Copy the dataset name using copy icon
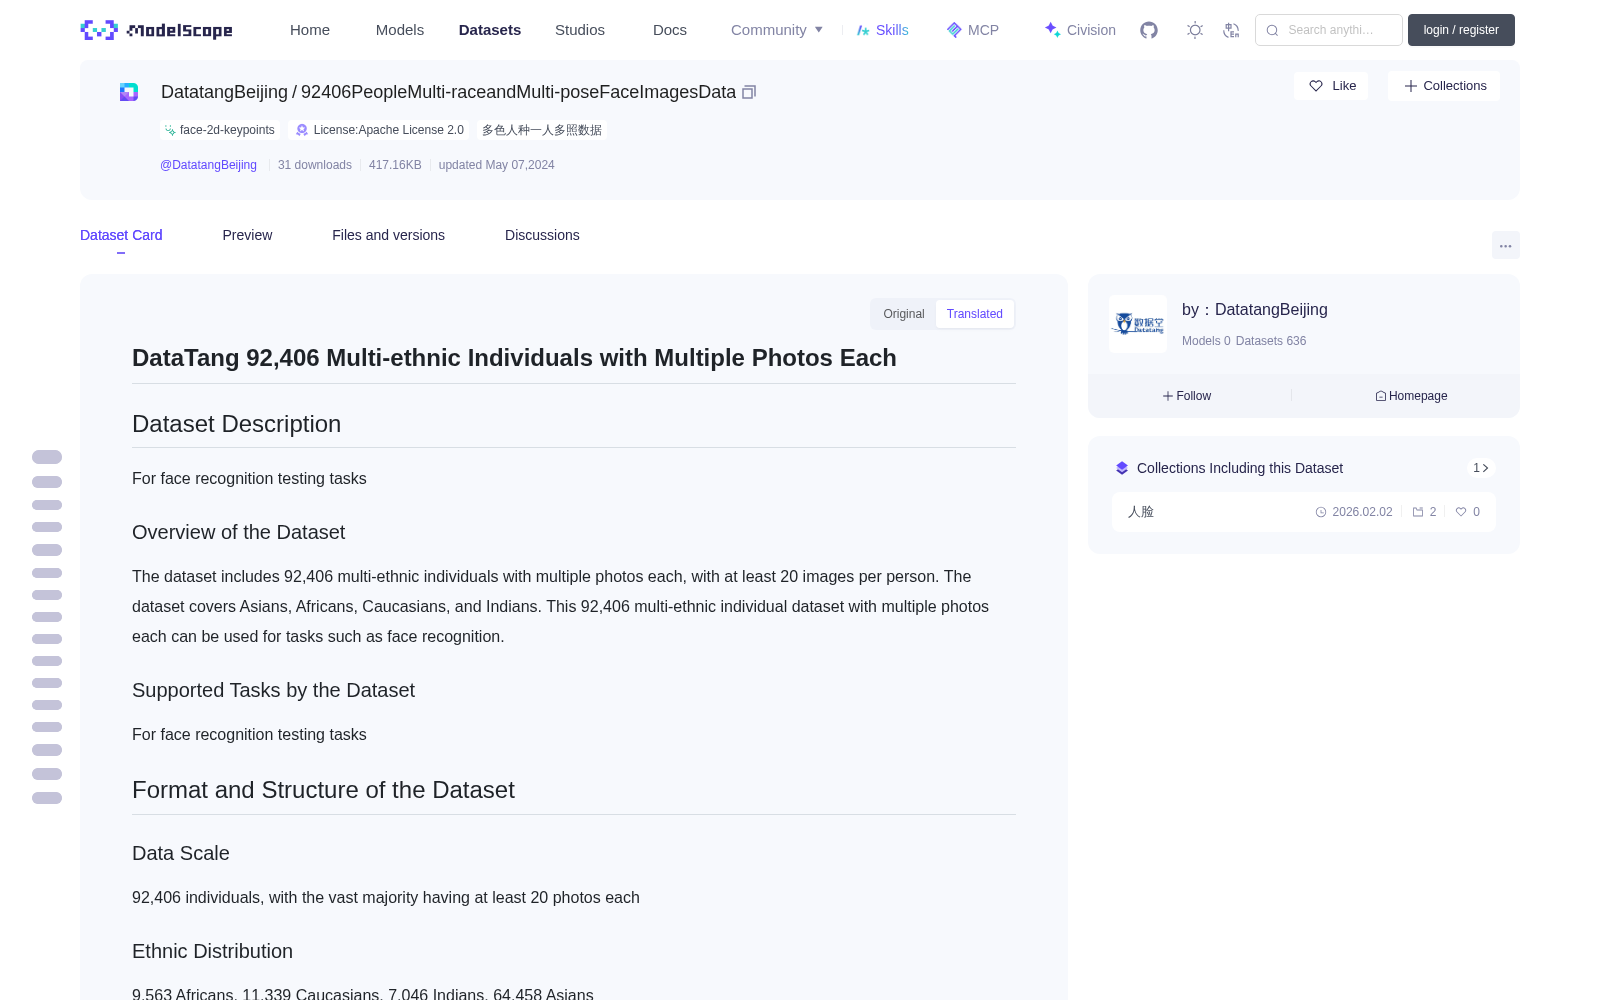The height and width of the screenshot is (1000, 1600). coord(749,92)
